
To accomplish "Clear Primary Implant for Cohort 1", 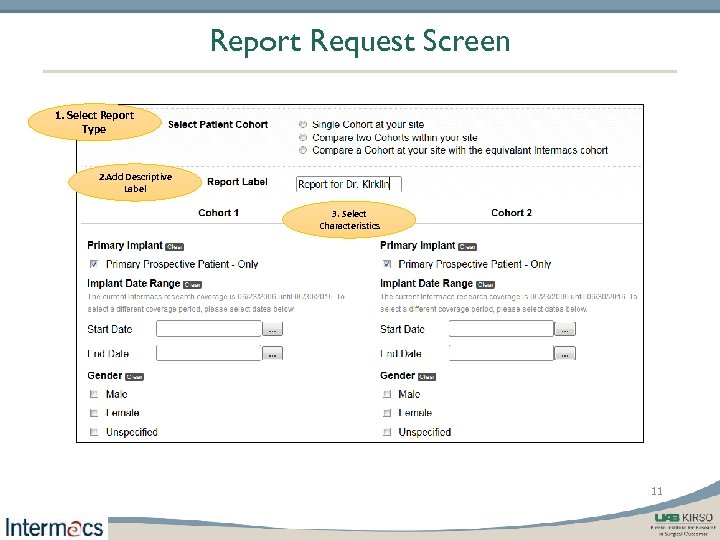I will (174, 247).
